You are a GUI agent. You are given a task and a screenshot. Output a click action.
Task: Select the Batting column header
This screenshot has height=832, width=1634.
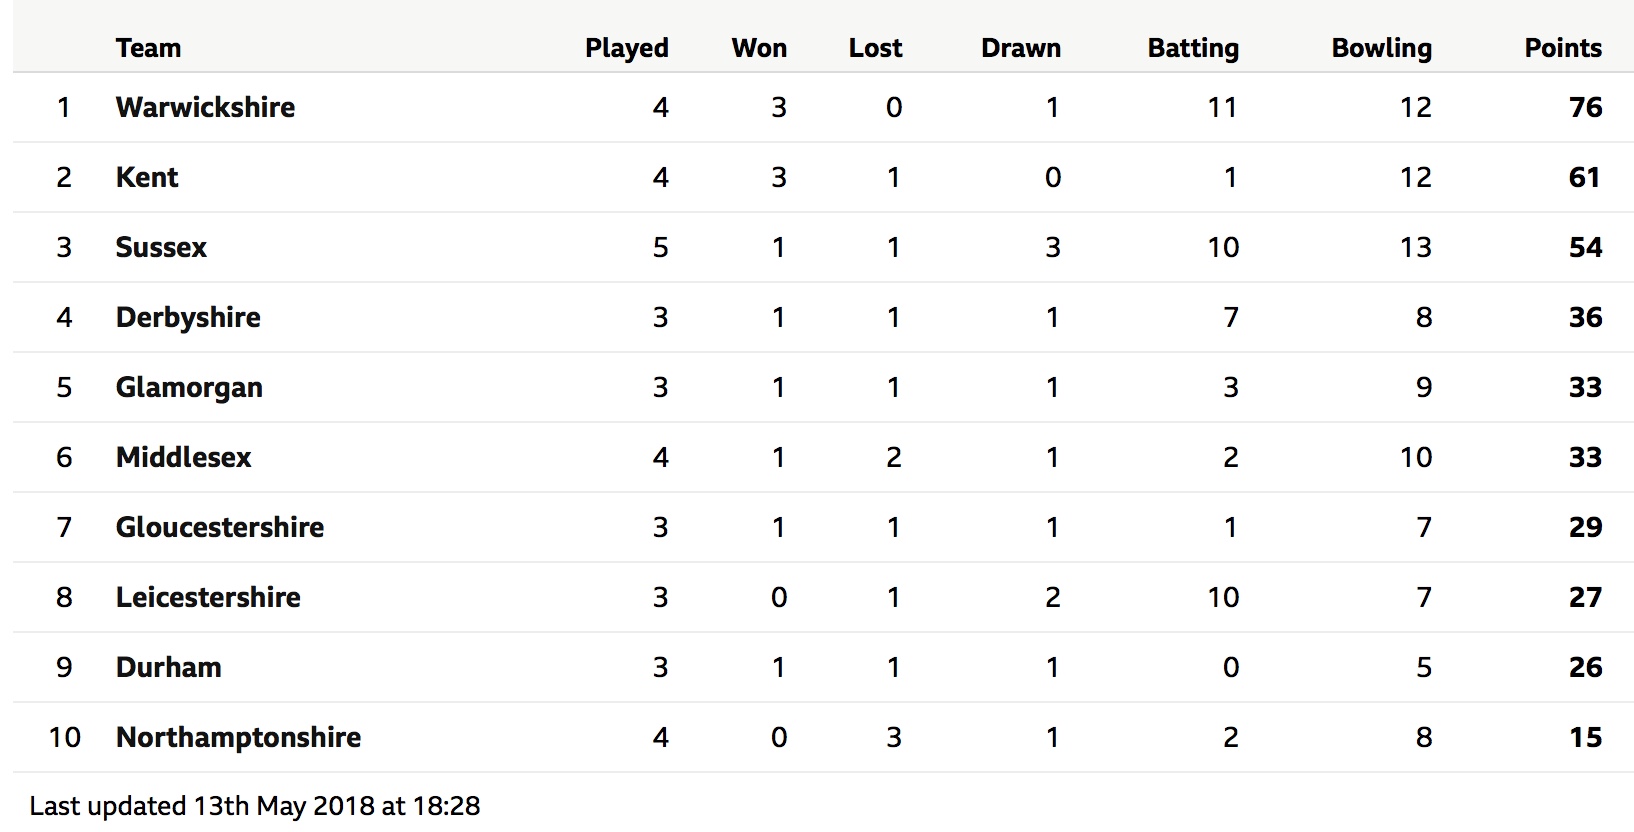click(1193, 48)
